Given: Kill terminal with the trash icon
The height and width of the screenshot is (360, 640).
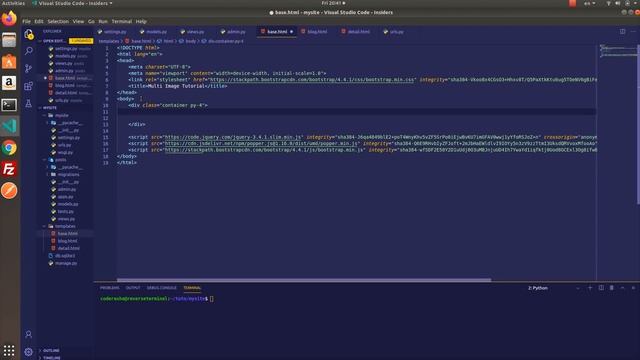Looking at the screenshot, I should (x=611, y=288).
